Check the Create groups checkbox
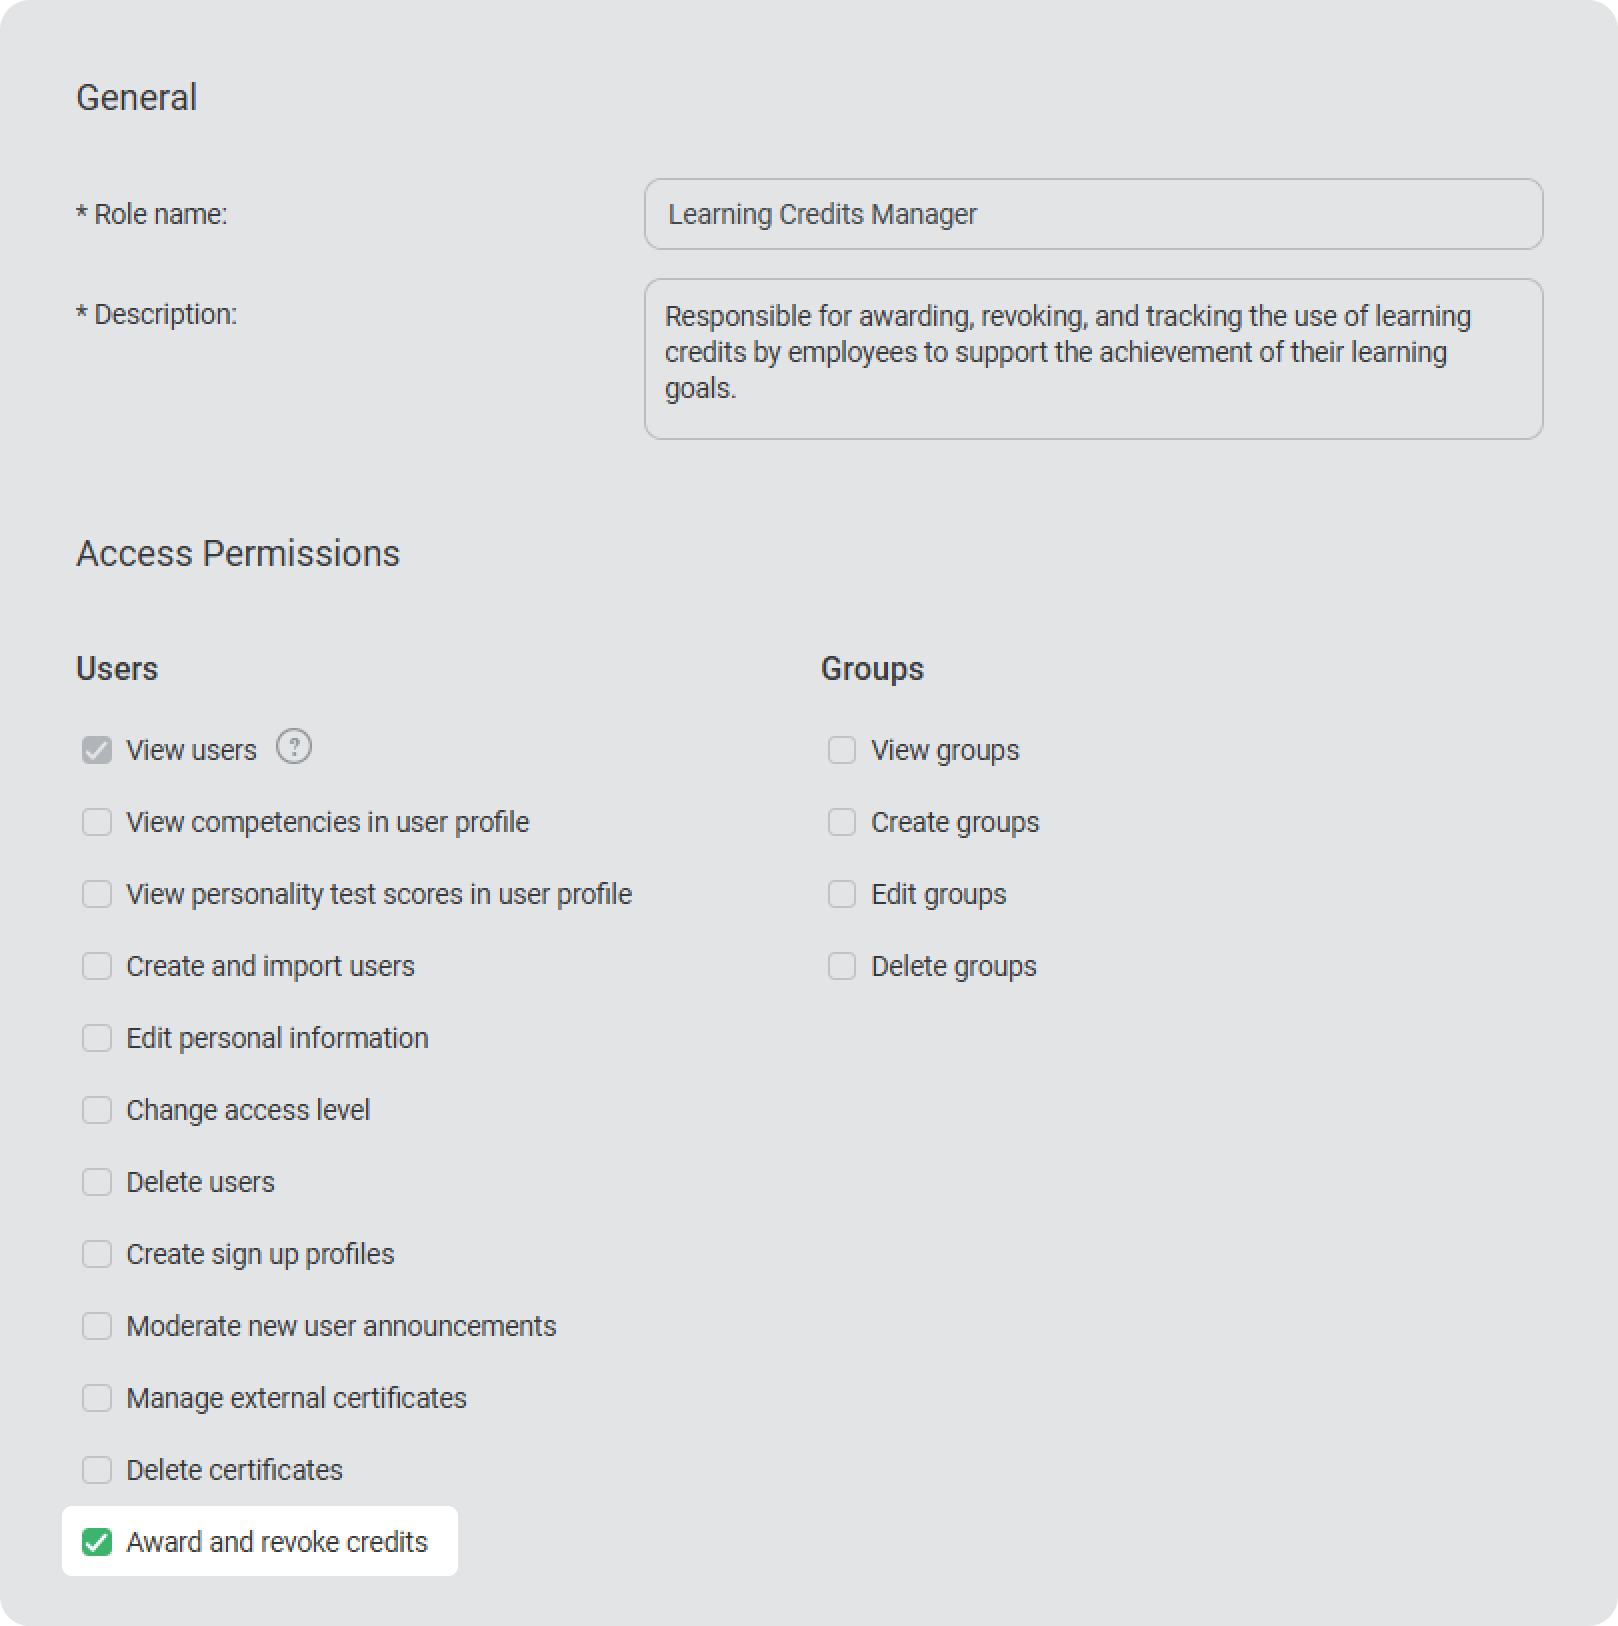1618x1626 pixels. pyautogui.click(x=842, y=822)
